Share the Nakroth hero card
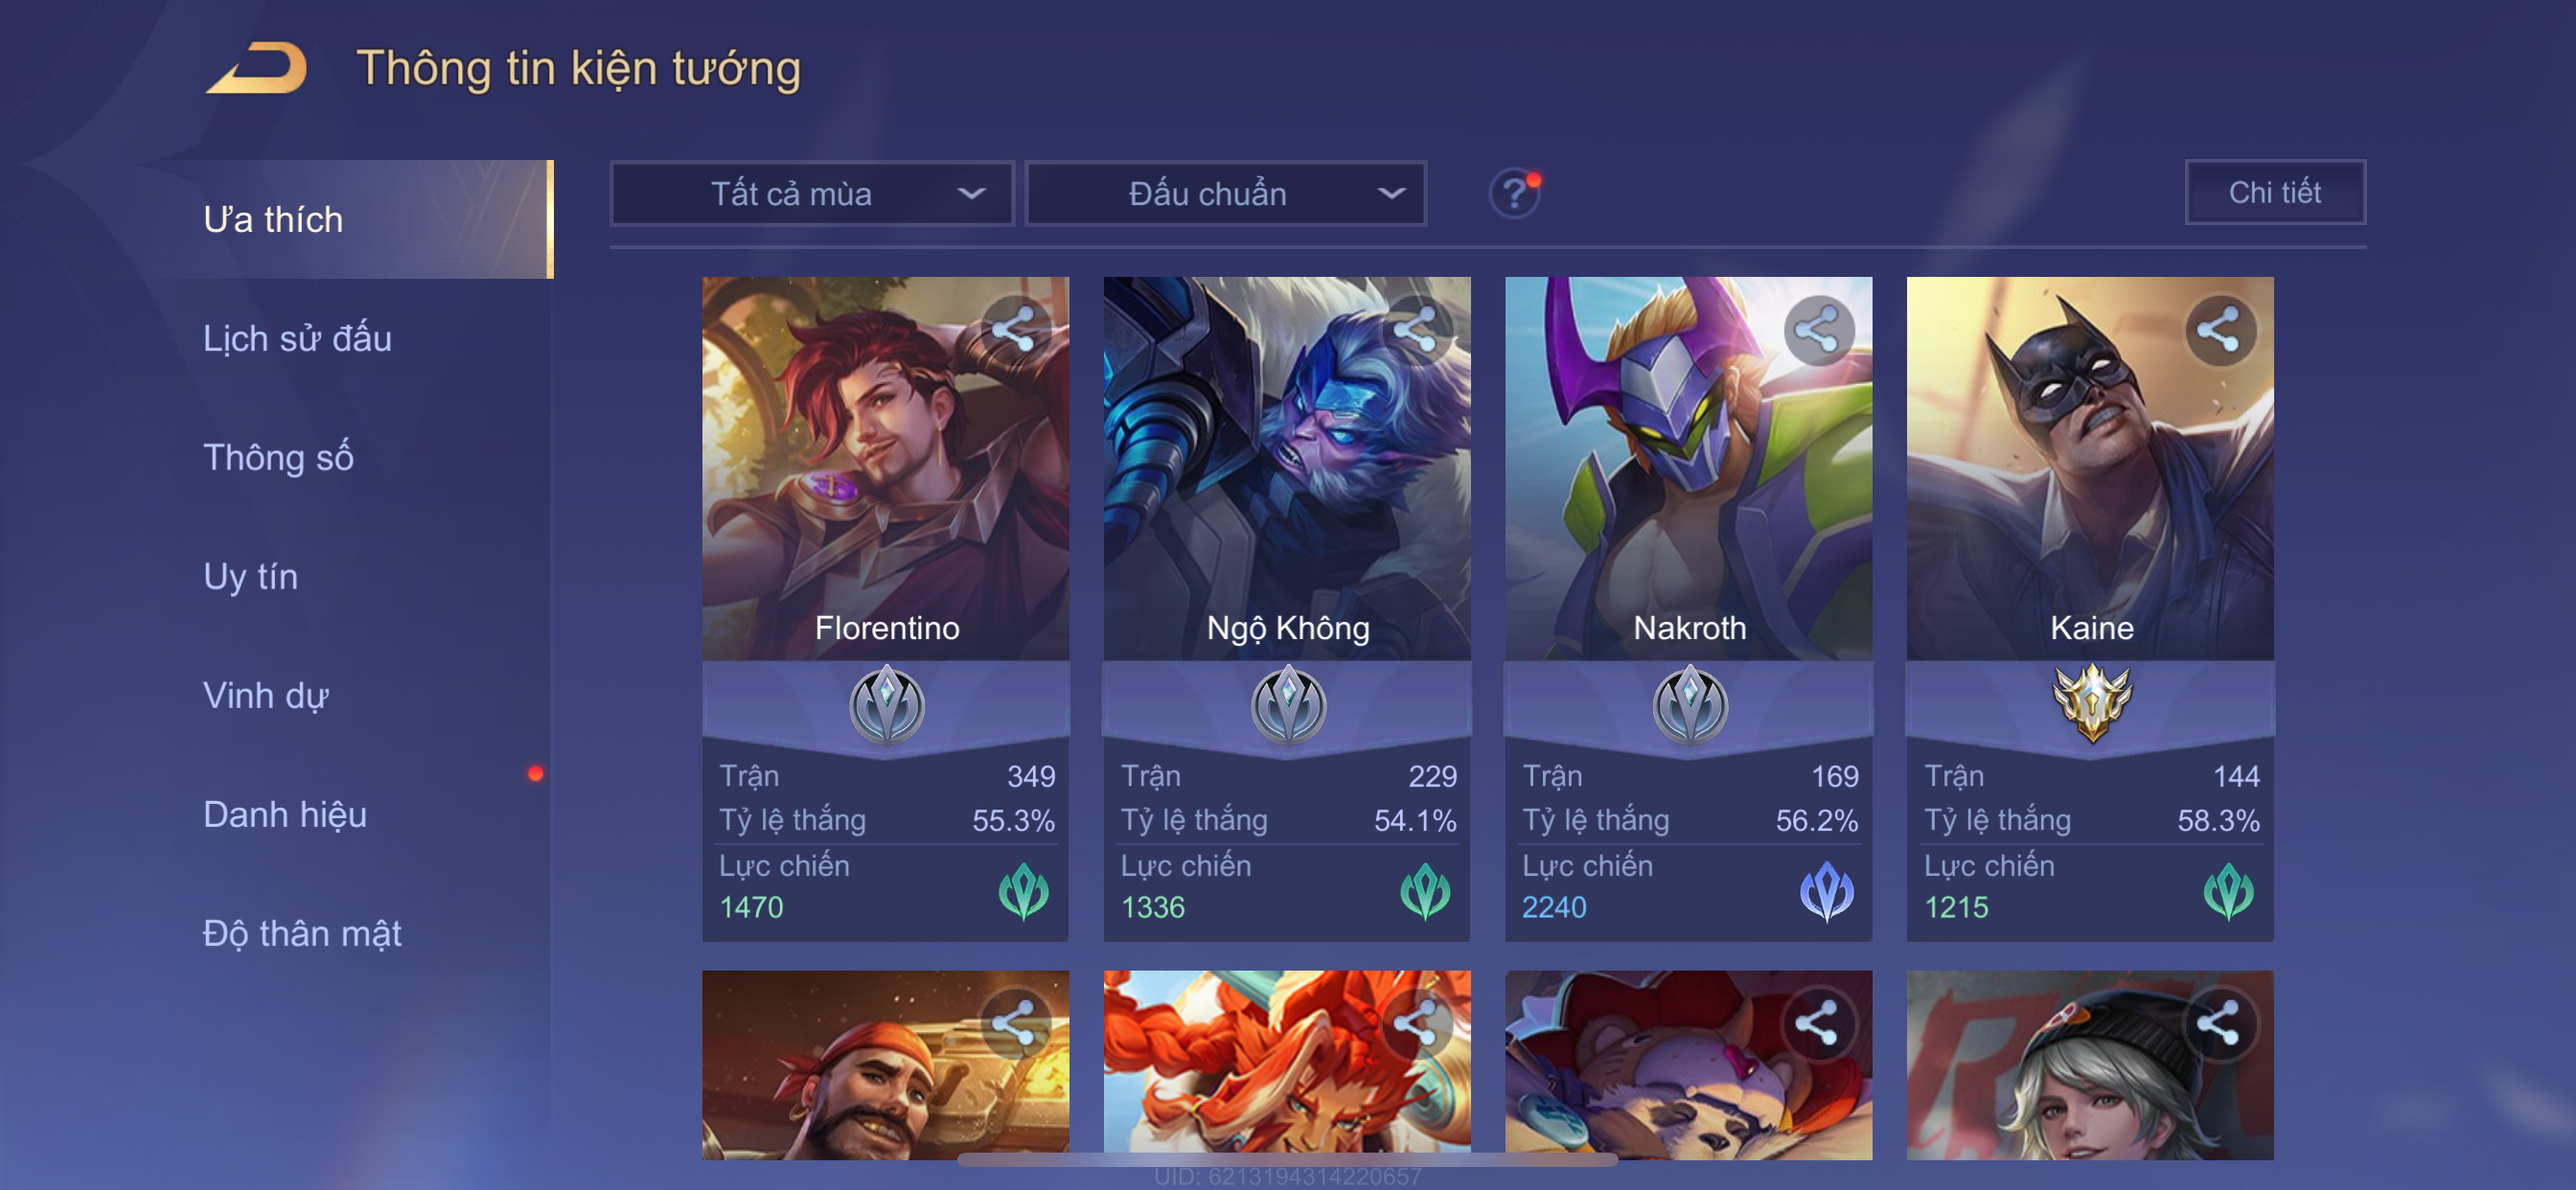 (1818, 330)
